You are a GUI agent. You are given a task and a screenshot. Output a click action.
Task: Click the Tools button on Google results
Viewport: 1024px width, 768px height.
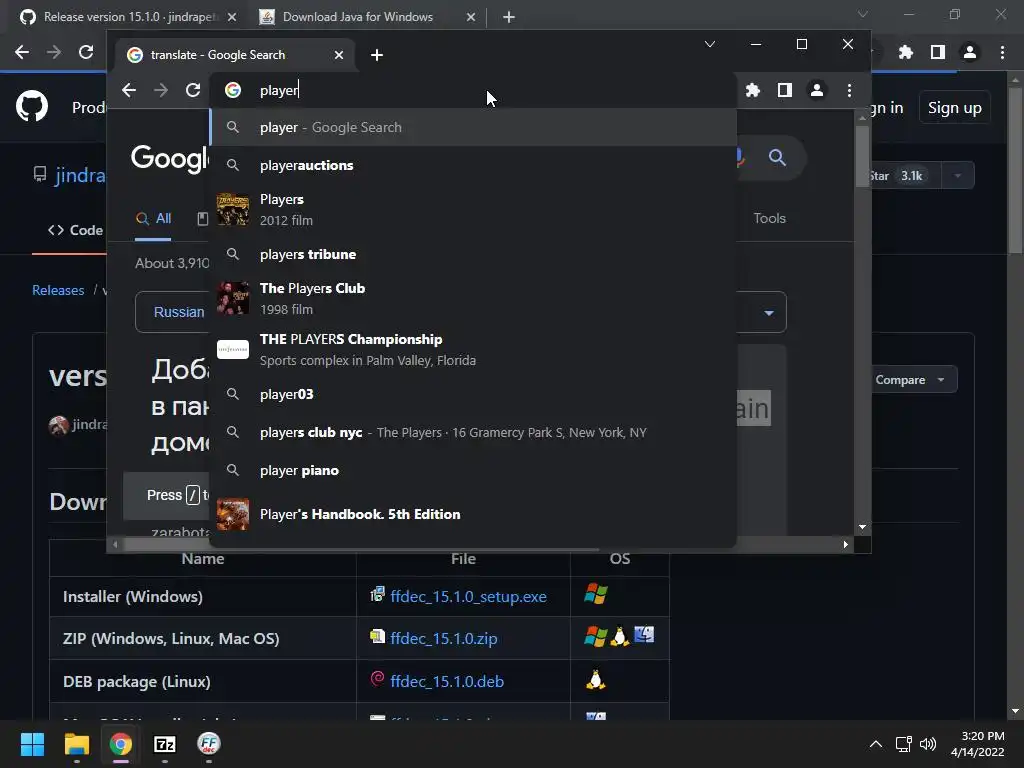coord(769,218)
